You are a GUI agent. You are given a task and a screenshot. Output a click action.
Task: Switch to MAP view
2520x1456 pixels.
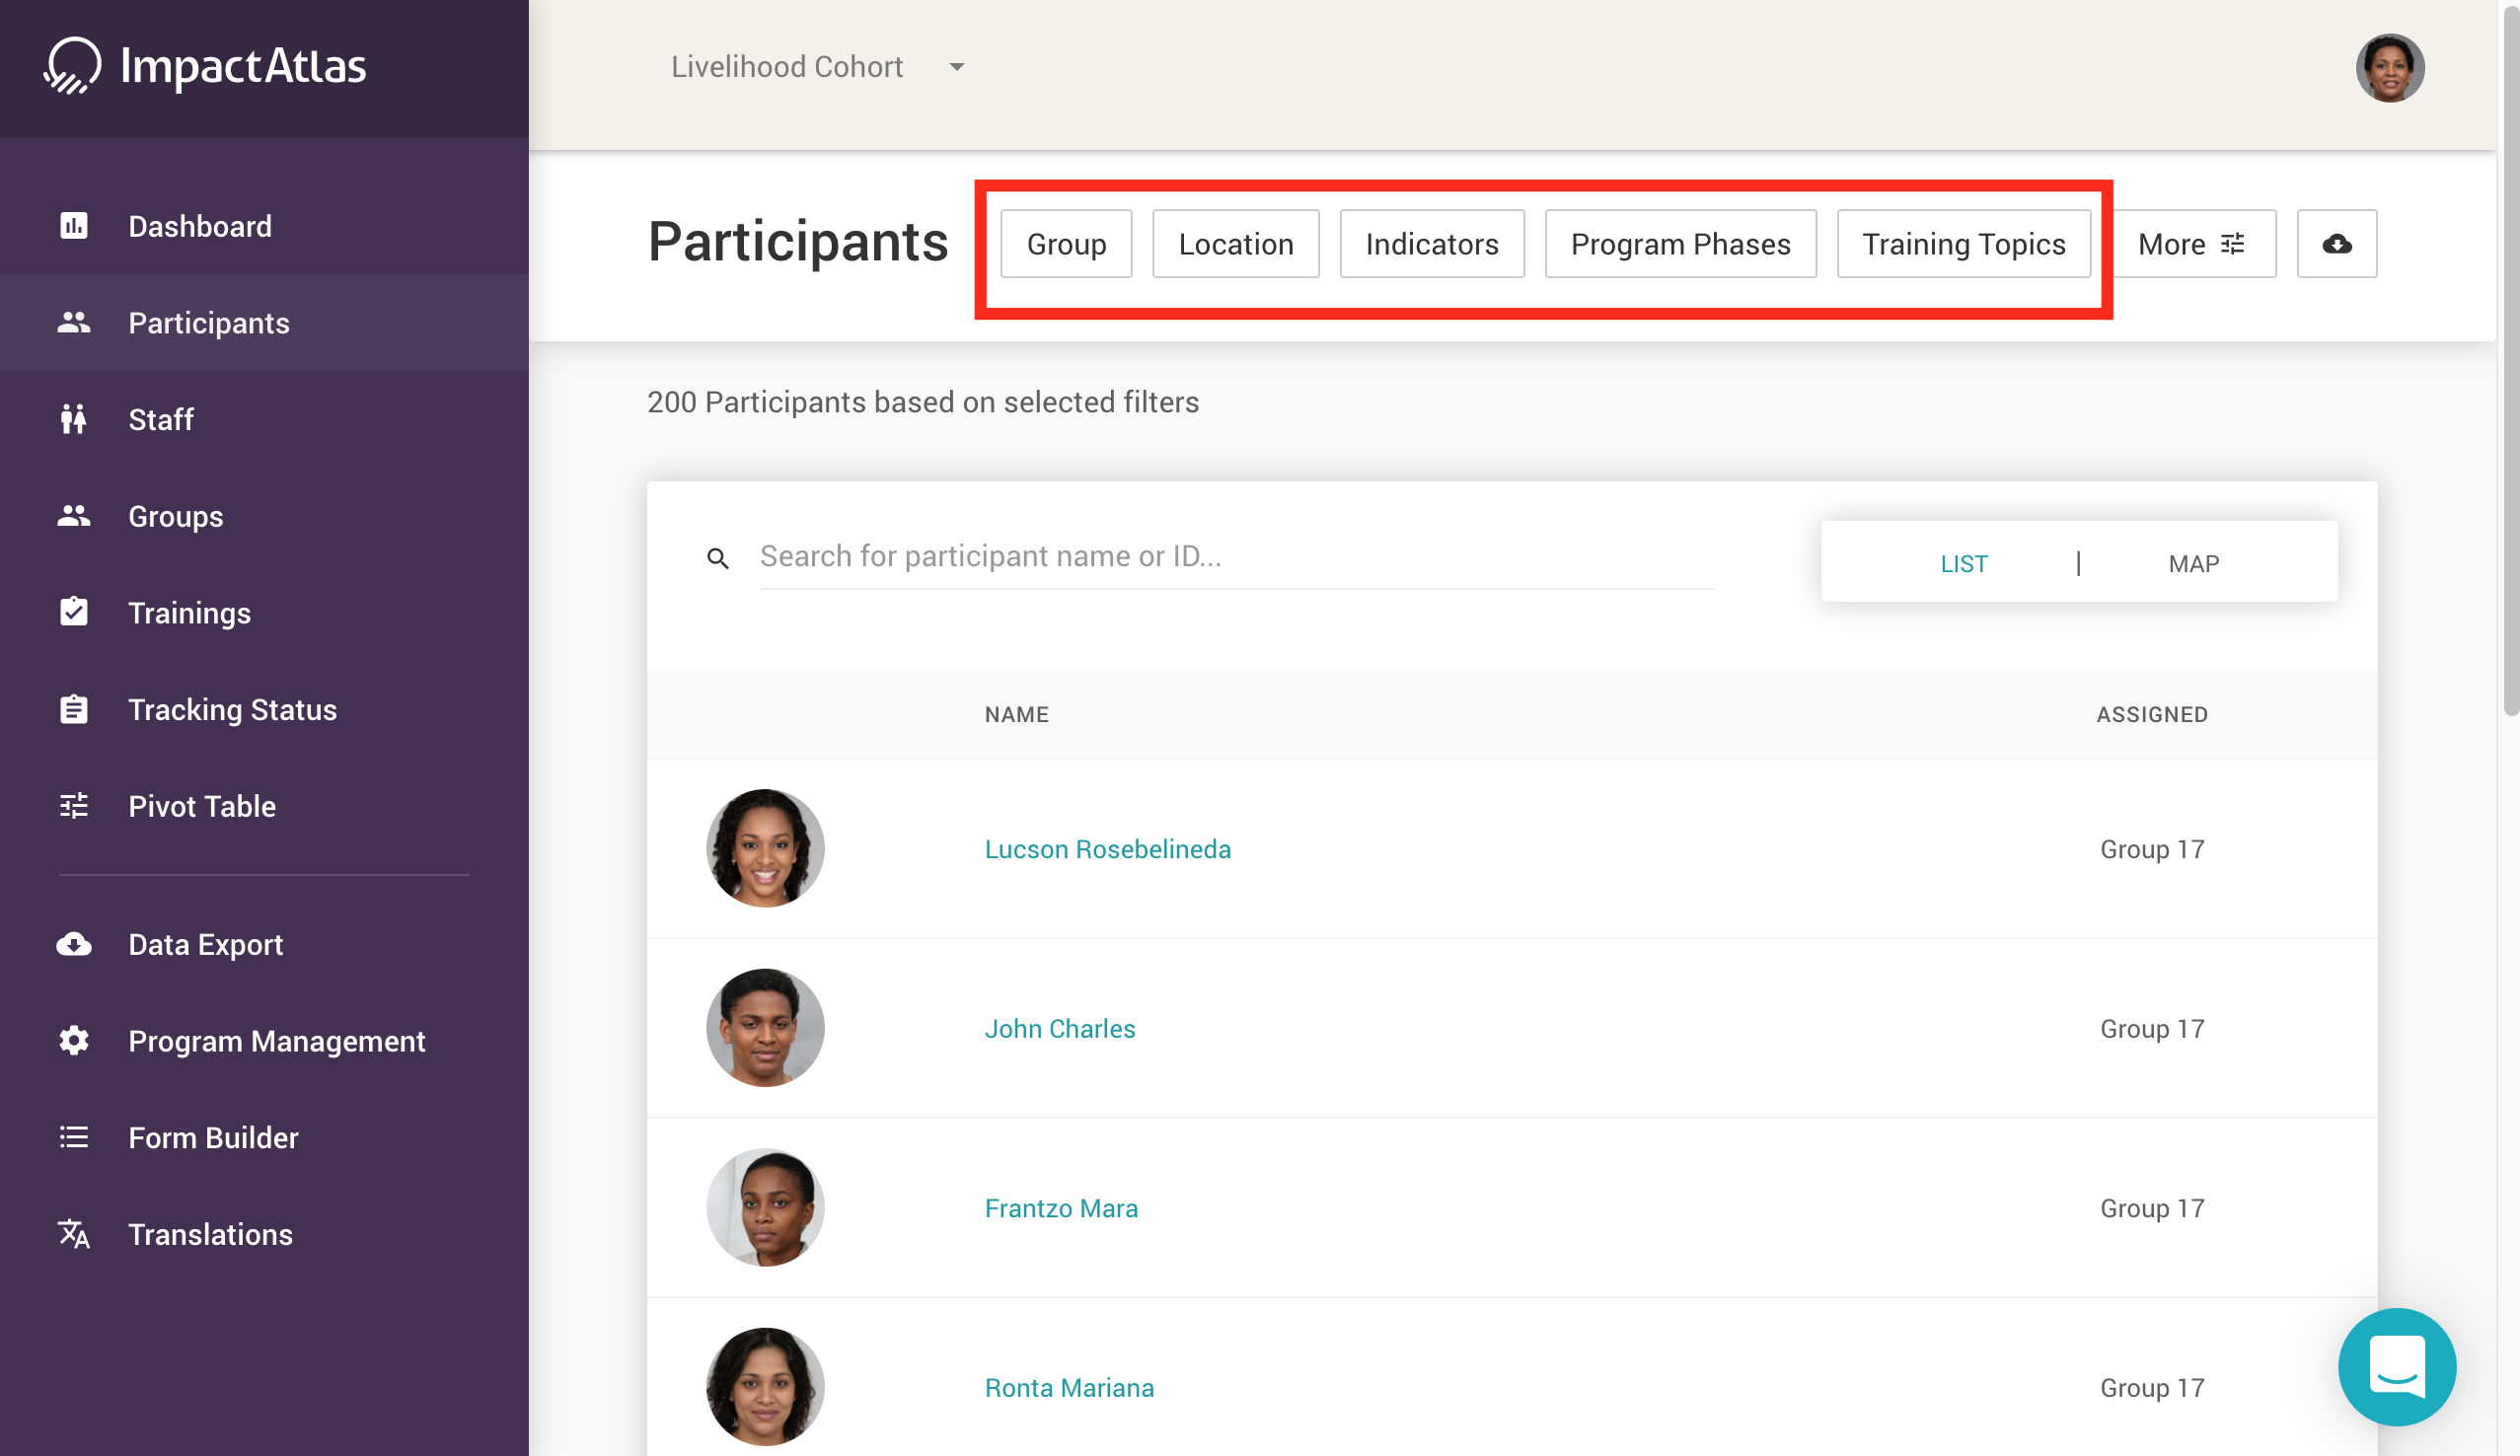tap(2194, 564)
